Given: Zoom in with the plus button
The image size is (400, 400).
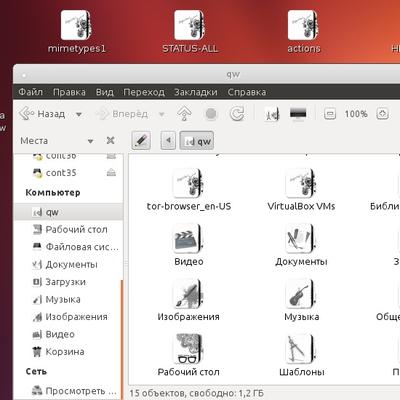Looking at the screenshot, I should [382, 114].
